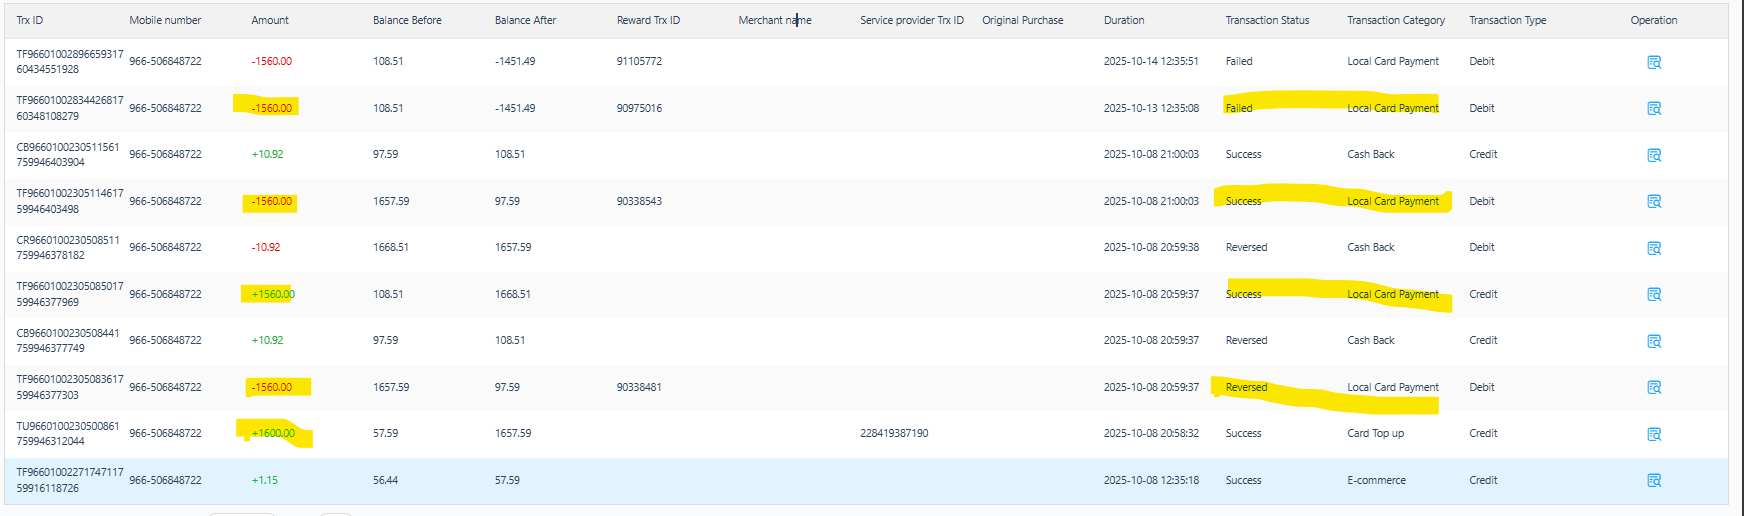View details for 21:00:03 successful Local Card Payment

[x=1653, y=202]
